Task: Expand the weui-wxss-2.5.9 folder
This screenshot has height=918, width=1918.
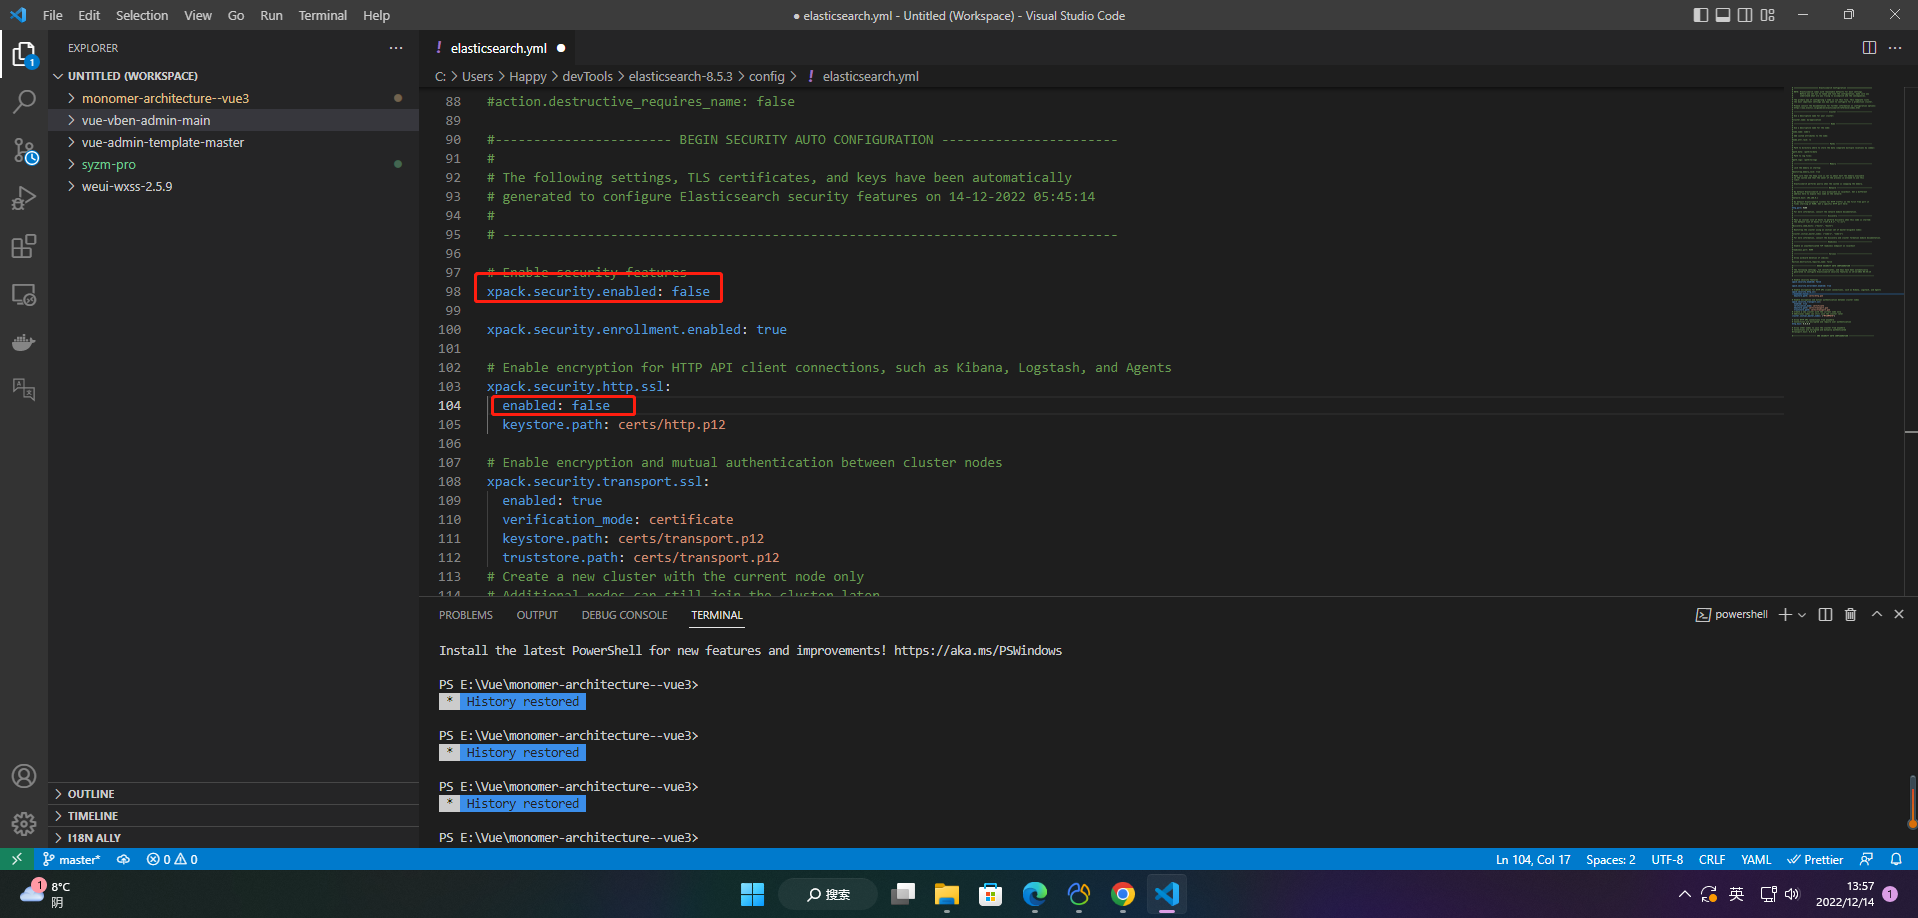Action: pos(233,186)
